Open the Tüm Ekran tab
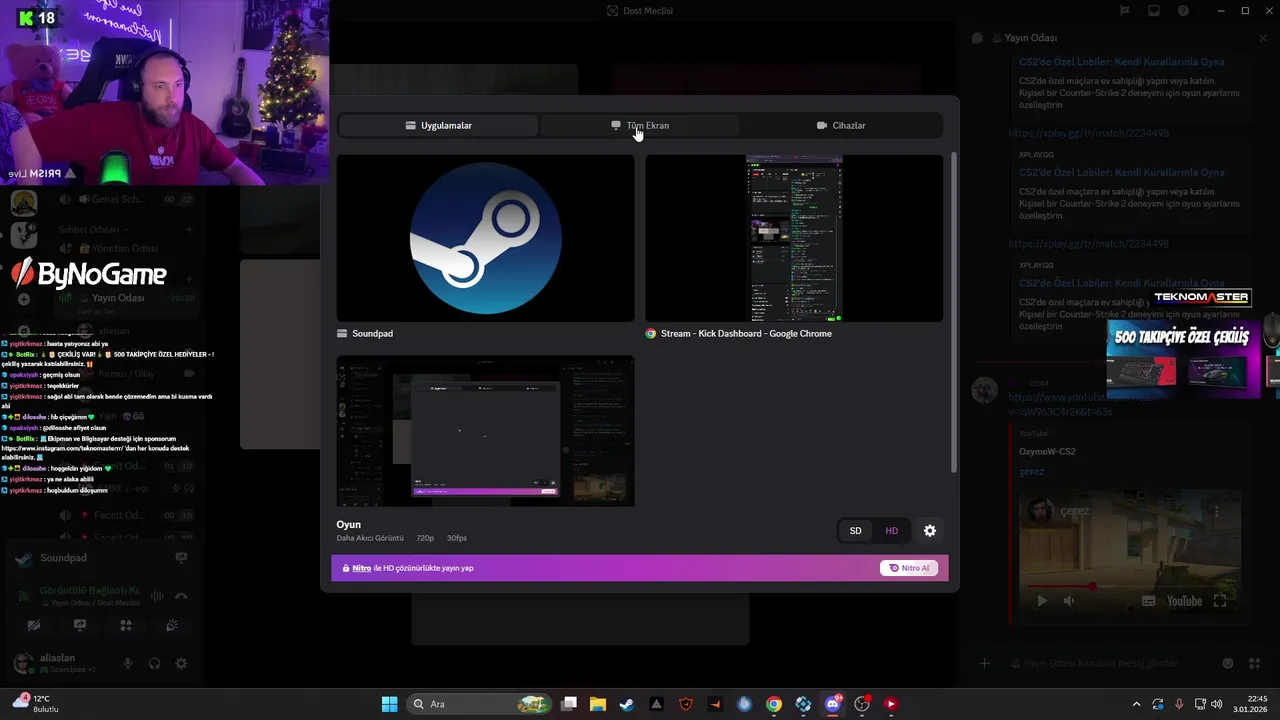 (x=640, y=125)
